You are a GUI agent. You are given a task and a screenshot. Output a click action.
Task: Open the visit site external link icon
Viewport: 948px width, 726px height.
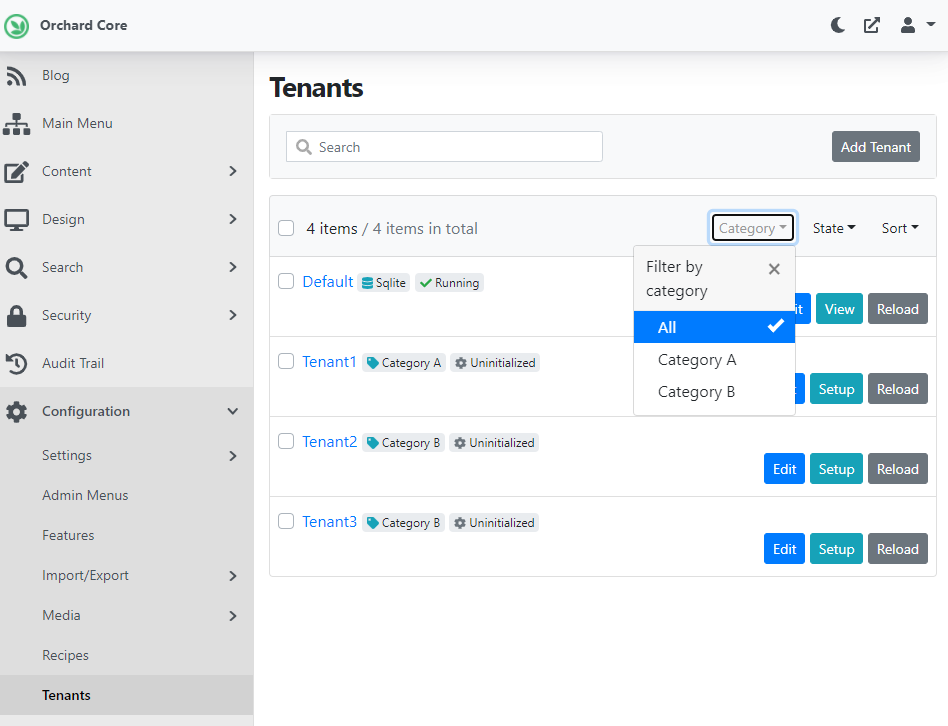[871, 25]
